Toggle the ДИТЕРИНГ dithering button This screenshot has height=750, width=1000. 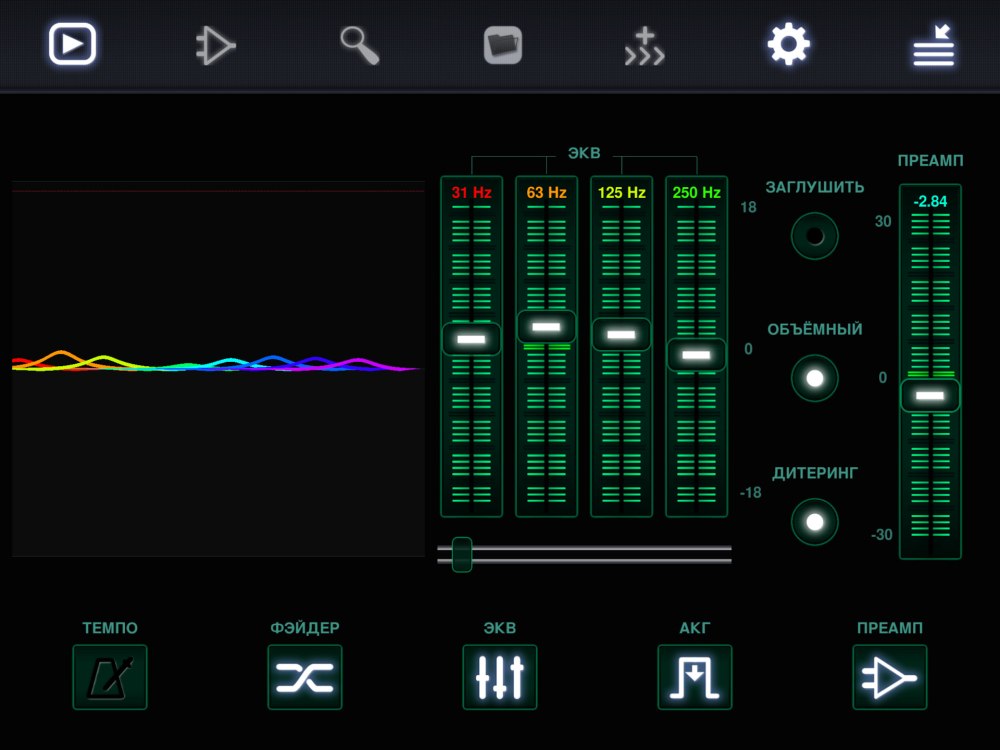coord(814,522)
